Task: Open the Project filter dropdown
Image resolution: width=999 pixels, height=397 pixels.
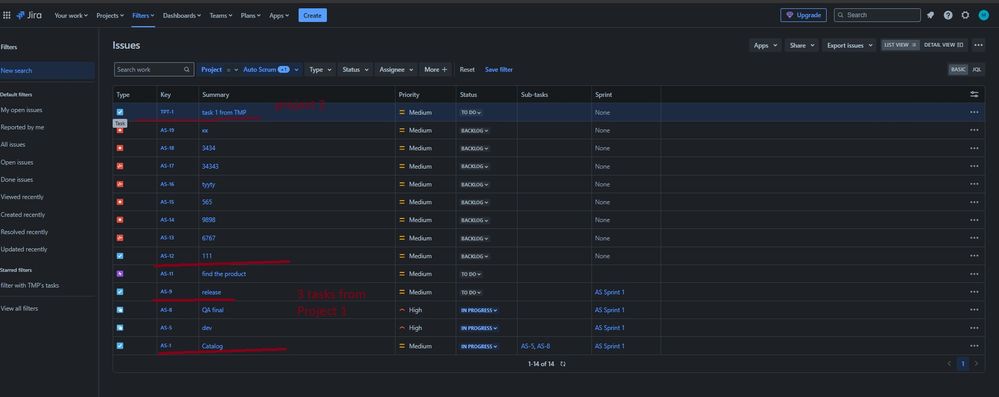Action: coord(219,69)
